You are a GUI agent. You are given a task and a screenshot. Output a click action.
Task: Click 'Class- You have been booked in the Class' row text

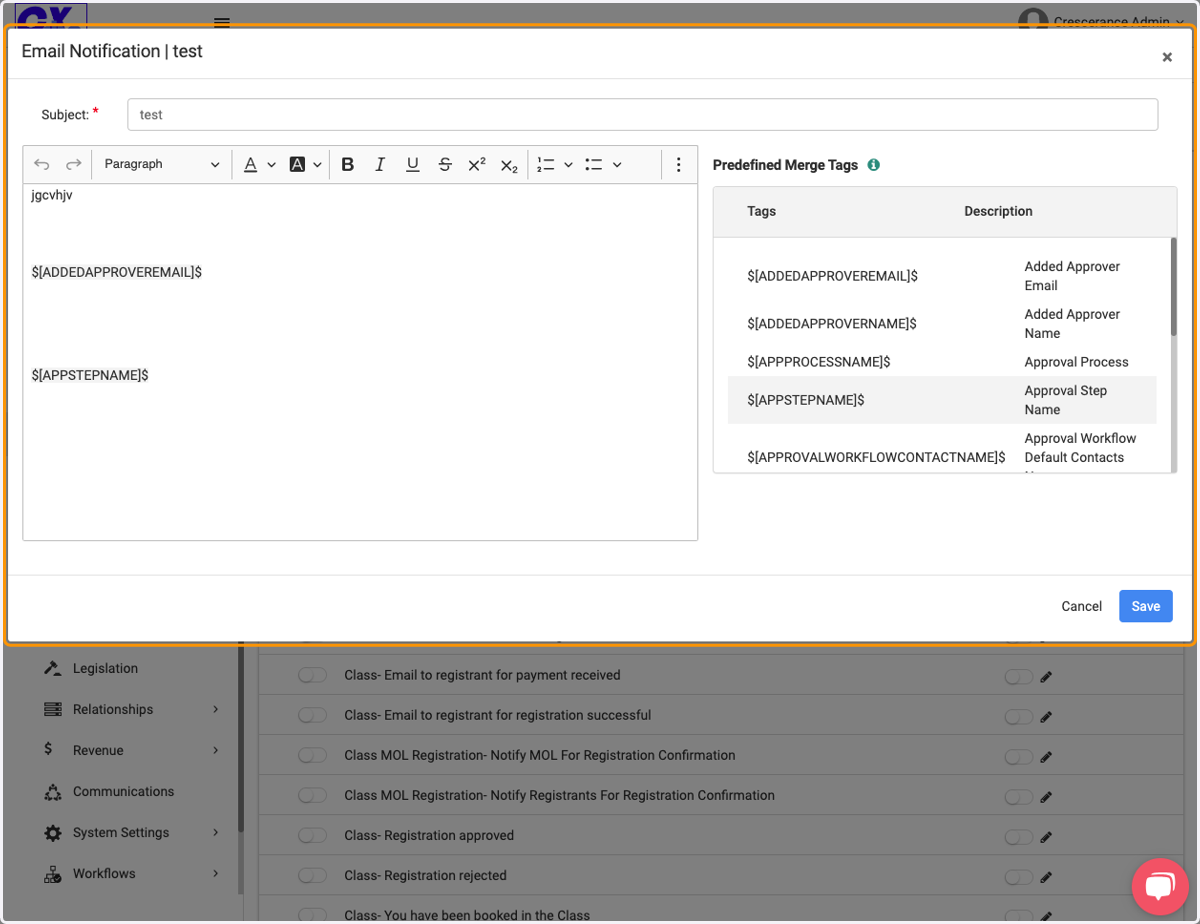click(467, 915)
